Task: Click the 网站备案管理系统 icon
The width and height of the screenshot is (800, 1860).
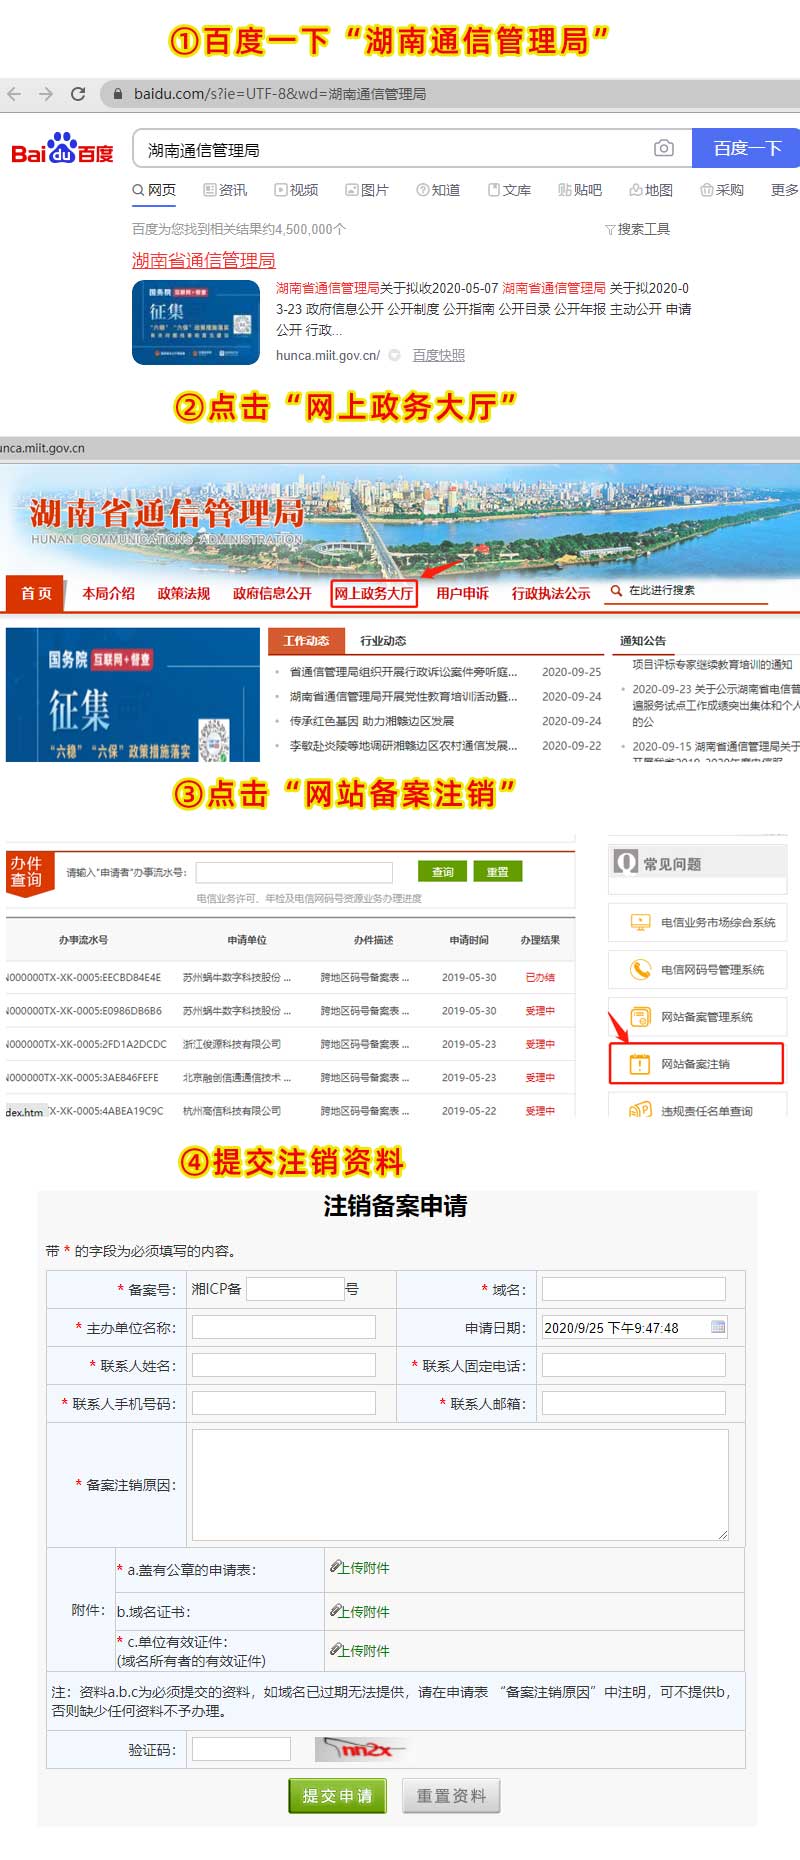Action: pyautogui.click(x=639, y=1016)
